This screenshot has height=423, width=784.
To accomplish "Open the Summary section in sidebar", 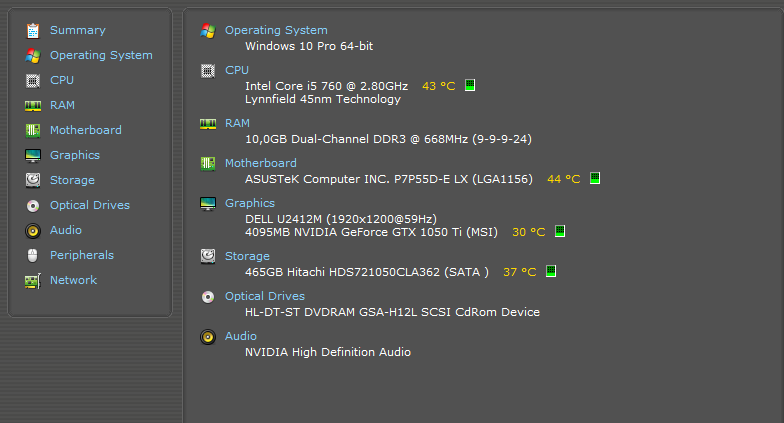I will tap(77, 30).
